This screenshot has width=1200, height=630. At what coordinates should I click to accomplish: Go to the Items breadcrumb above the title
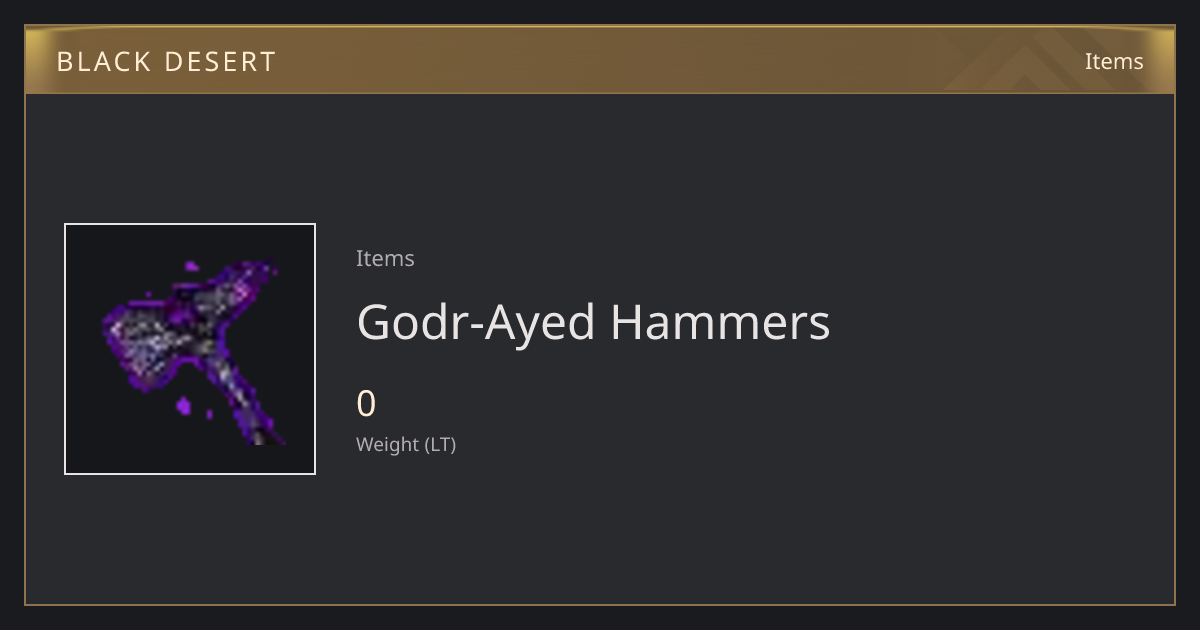click(x=385, y=258)
